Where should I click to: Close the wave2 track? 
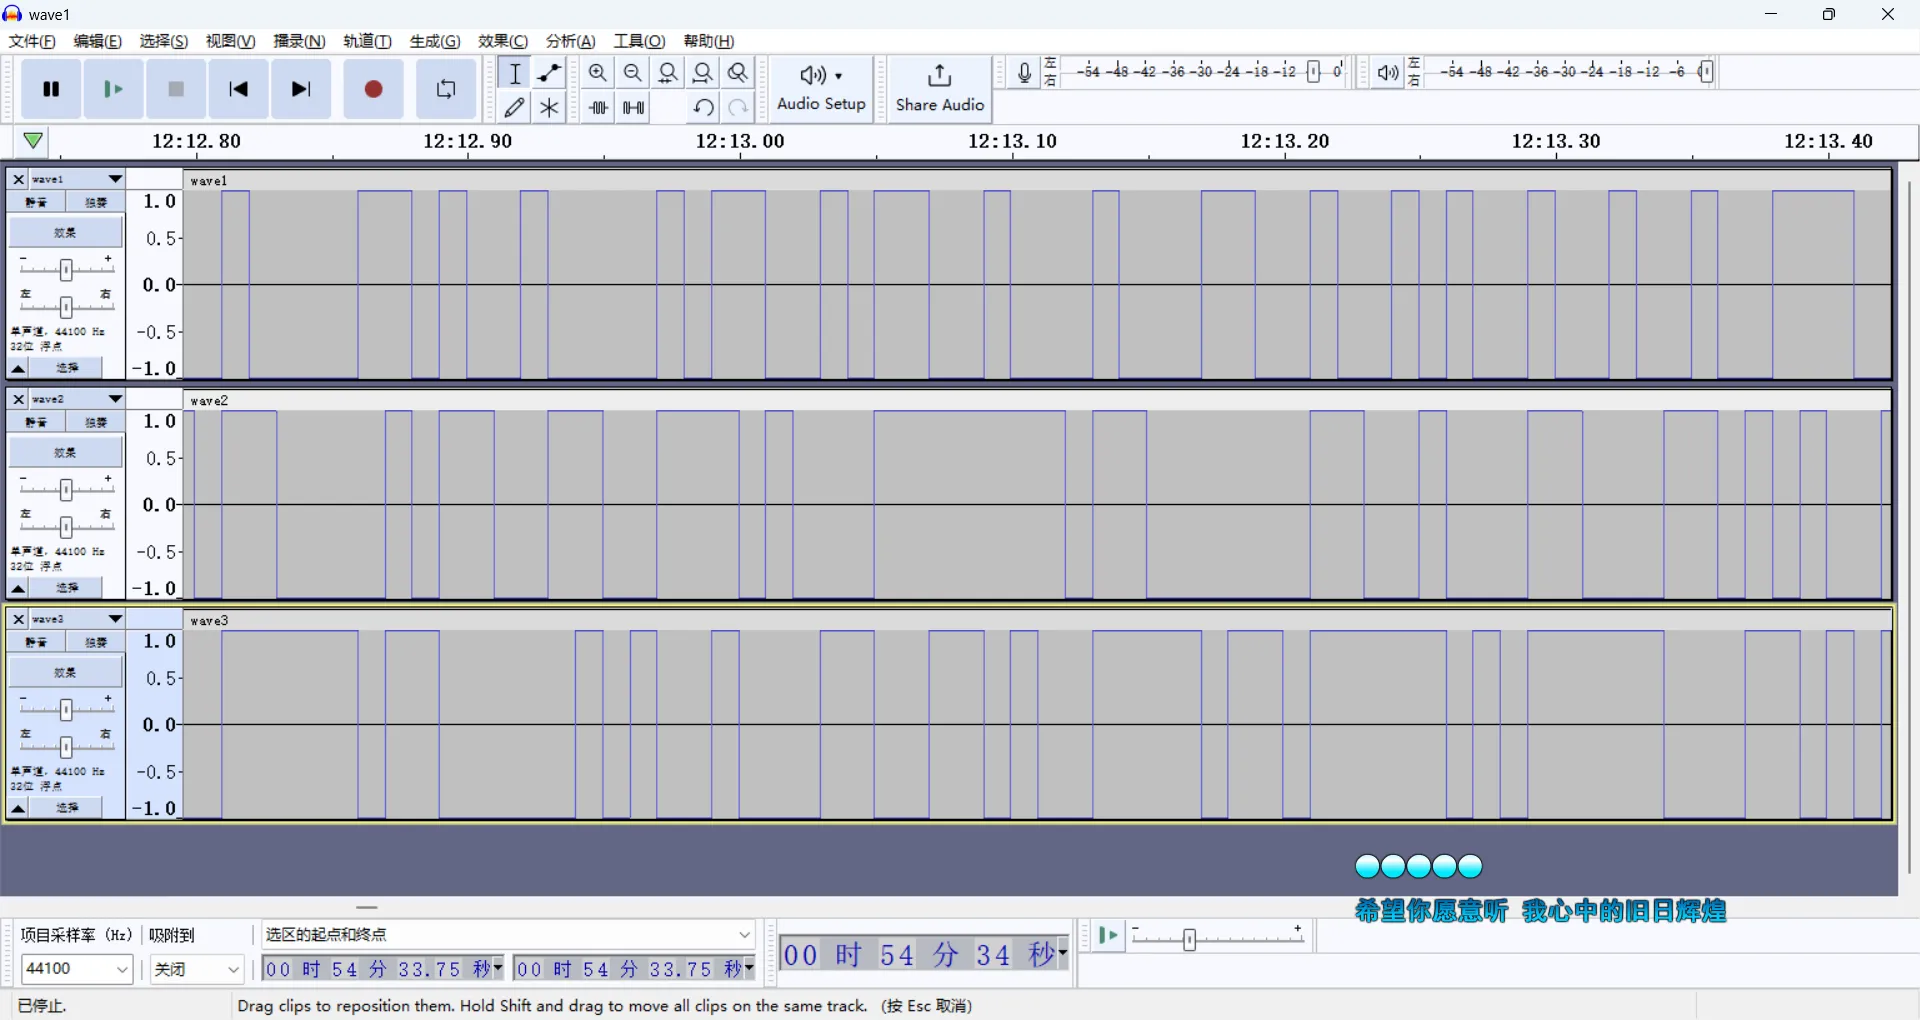point(18,399)
